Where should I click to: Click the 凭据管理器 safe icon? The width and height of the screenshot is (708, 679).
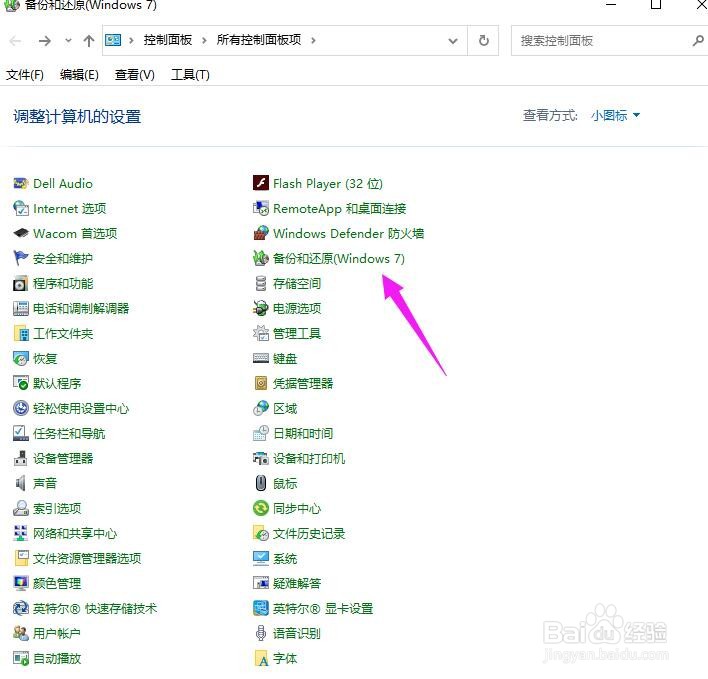(261, 383)
